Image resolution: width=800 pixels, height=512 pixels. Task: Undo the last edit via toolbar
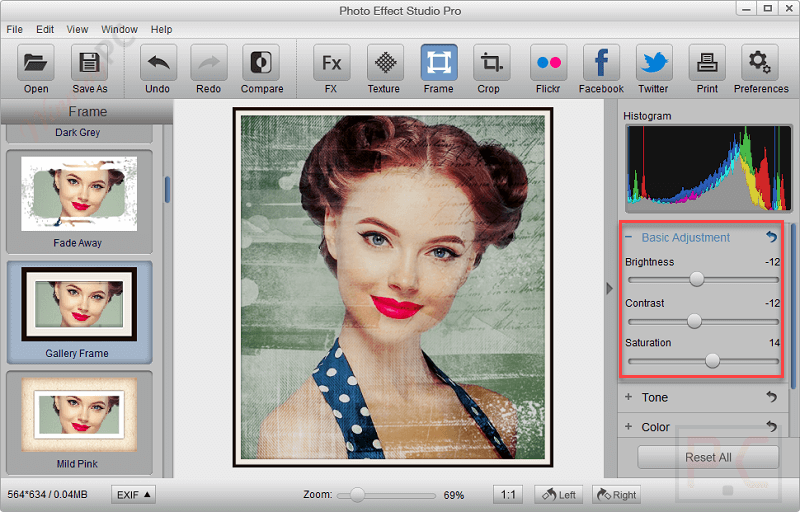tap(158, 63)
